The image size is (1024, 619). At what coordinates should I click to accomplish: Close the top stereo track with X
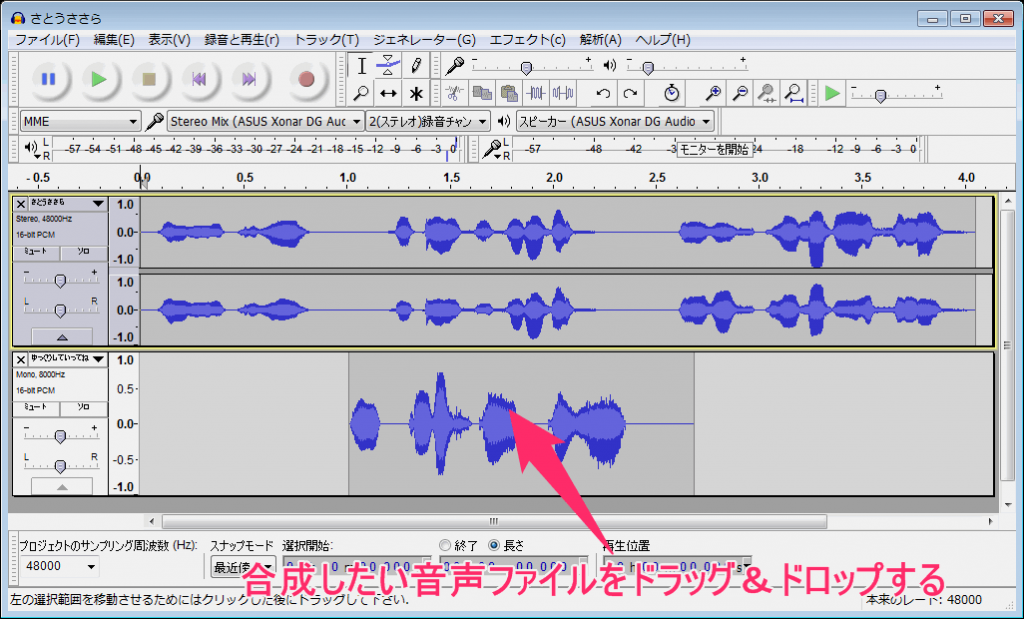21,203
